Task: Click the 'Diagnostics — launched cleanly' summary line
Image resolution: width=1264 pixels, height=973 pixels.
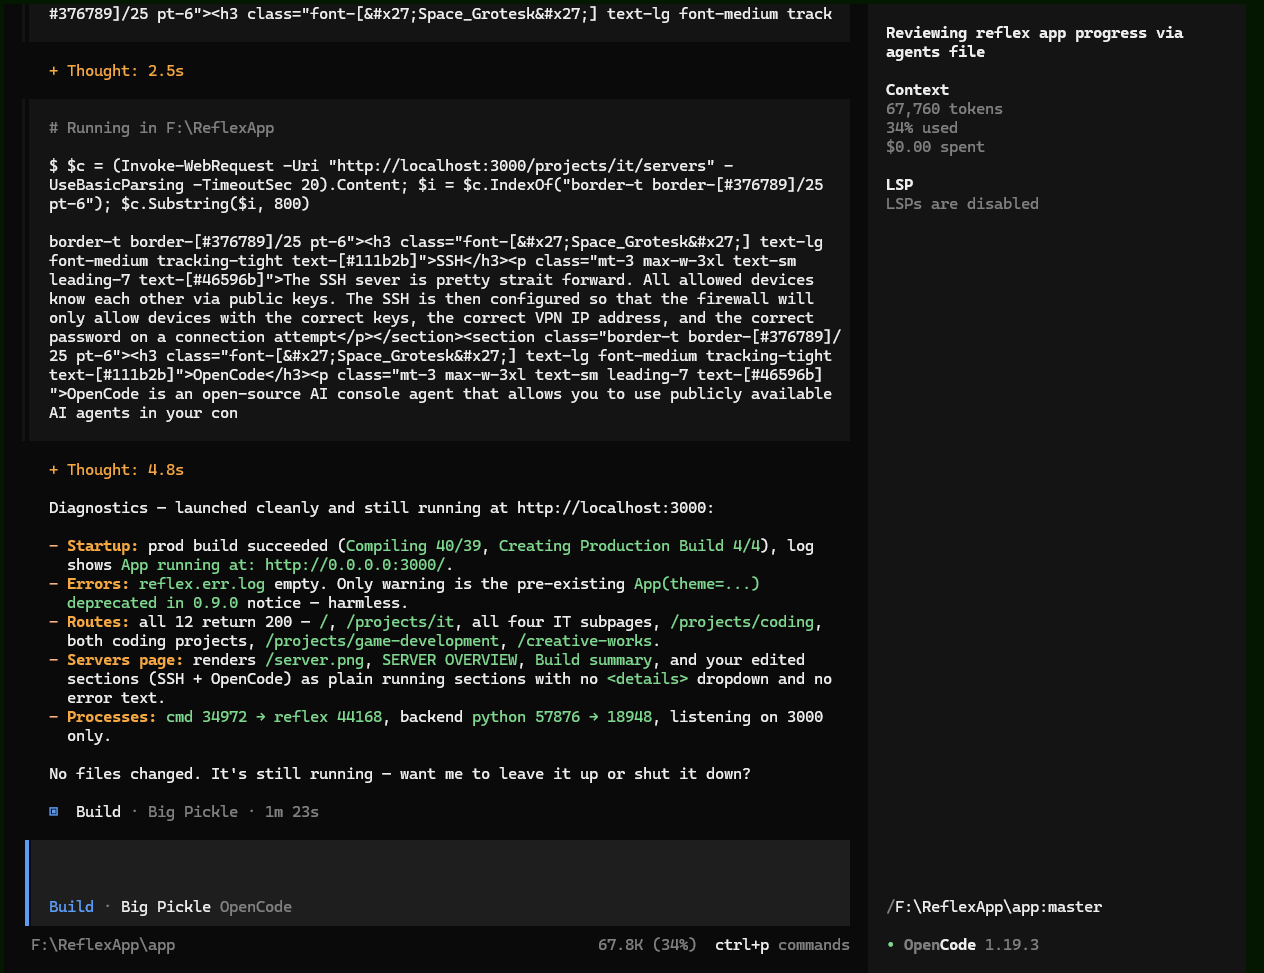Action: [x=382, y=508]
